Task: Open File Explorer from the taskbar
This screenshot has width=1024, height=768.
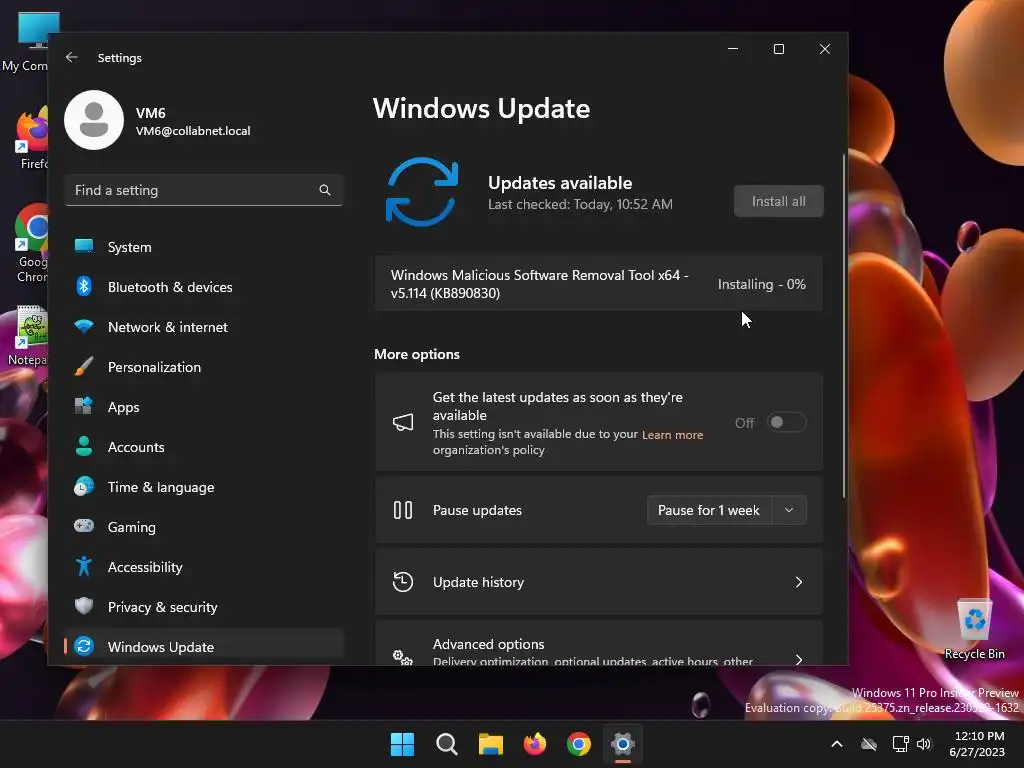Action: 490,744
